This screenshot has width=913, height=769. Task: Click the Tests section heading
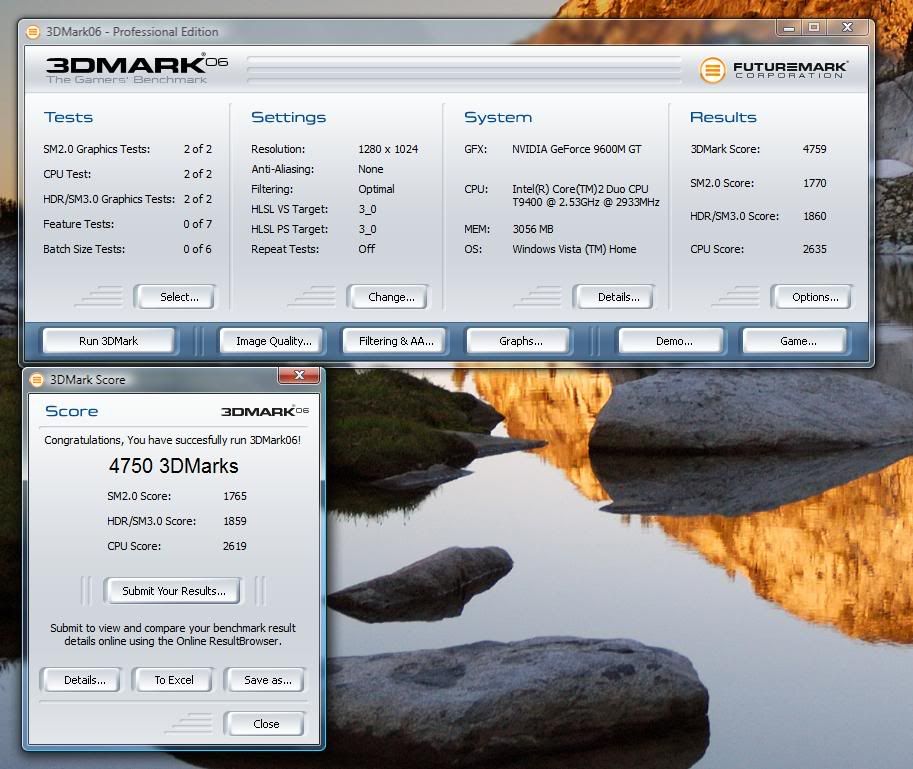click(x=68, y=118)
